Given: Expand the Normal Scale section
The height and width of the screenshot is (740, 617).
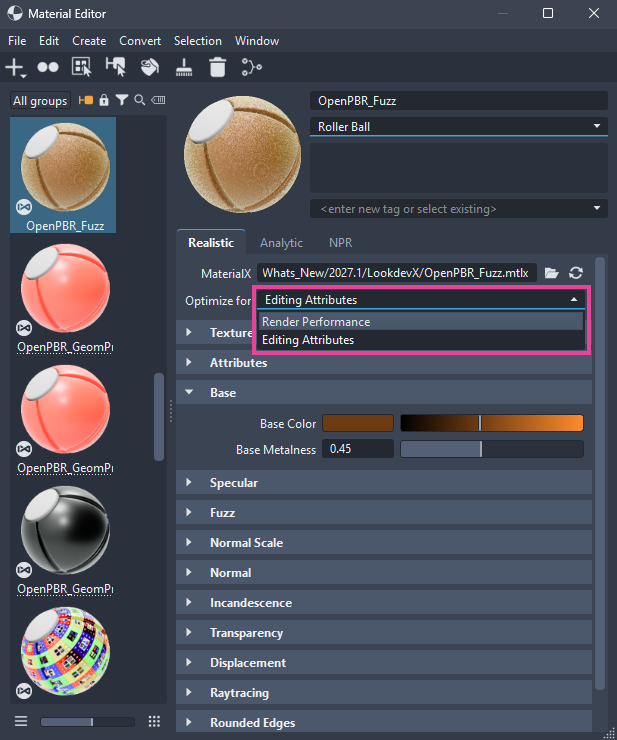Looking at the screenshot, I should [384, 542].
